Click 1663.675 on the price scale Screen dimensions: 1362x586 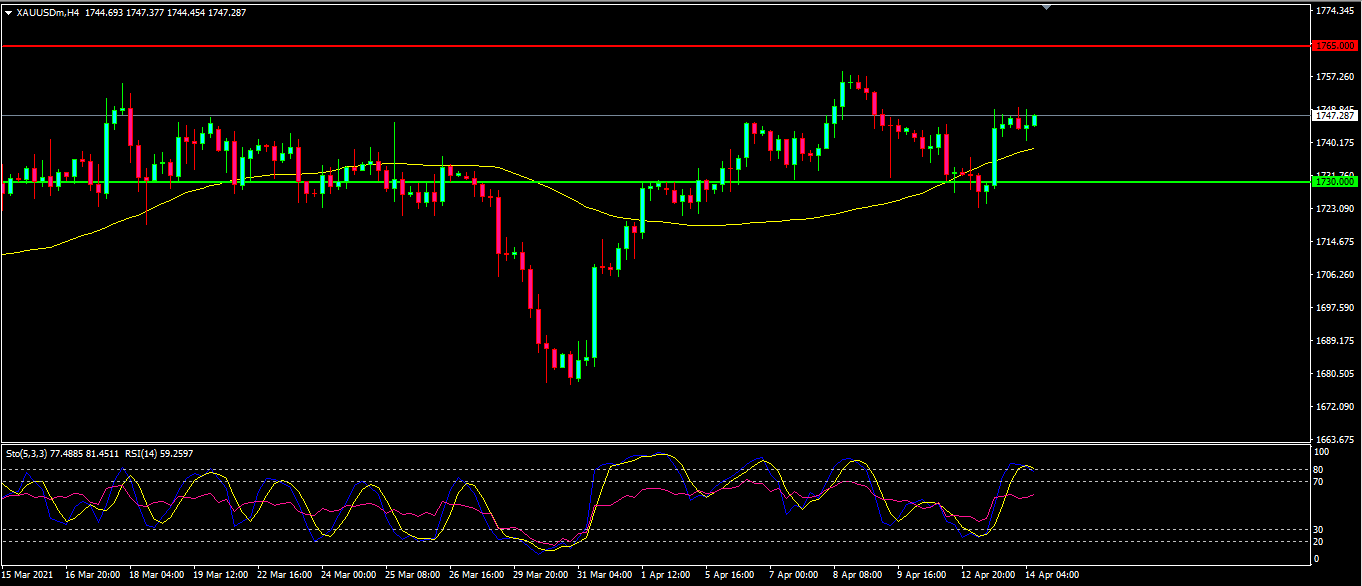[1335, 439]
